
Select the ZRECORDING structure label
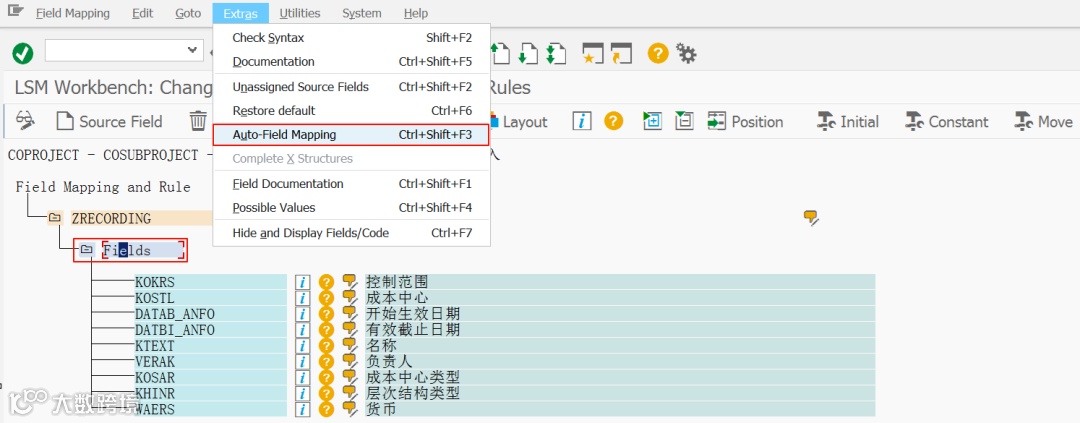tap(111, 218)
